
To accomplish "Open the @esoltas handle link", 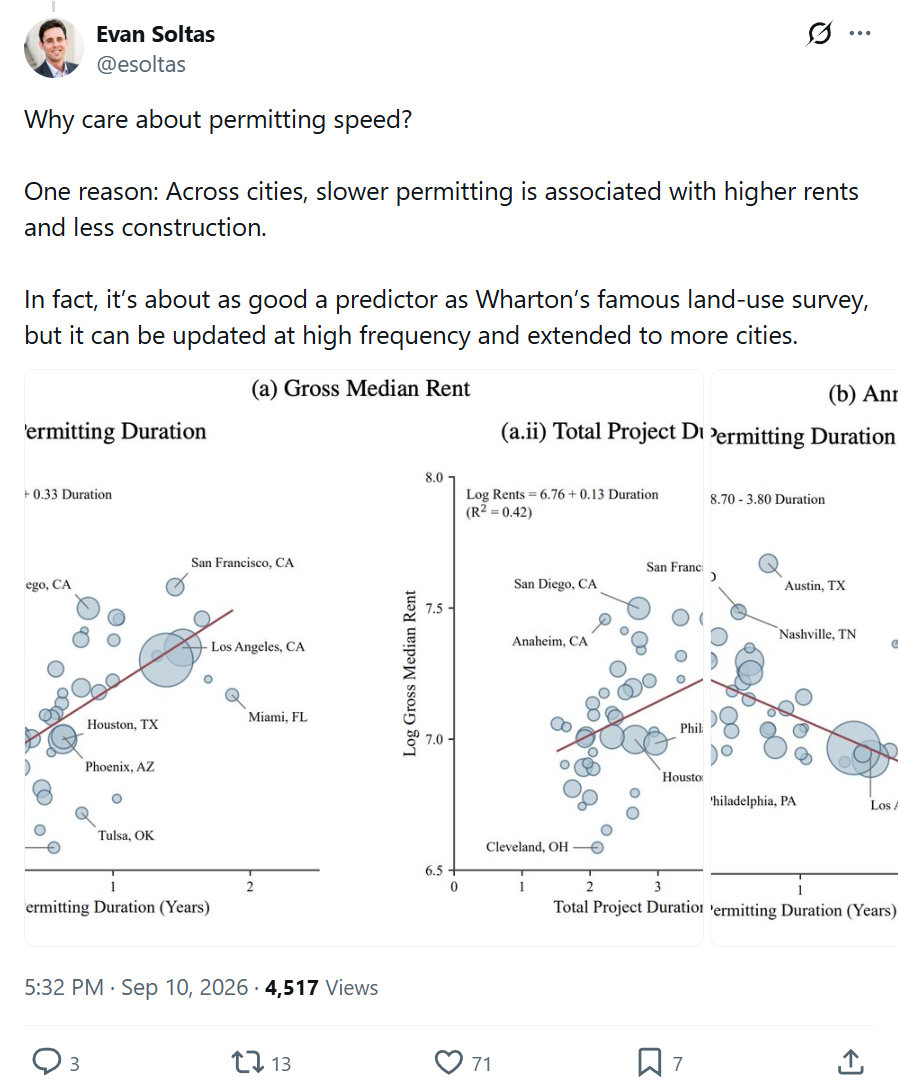I will click(141, 64).
